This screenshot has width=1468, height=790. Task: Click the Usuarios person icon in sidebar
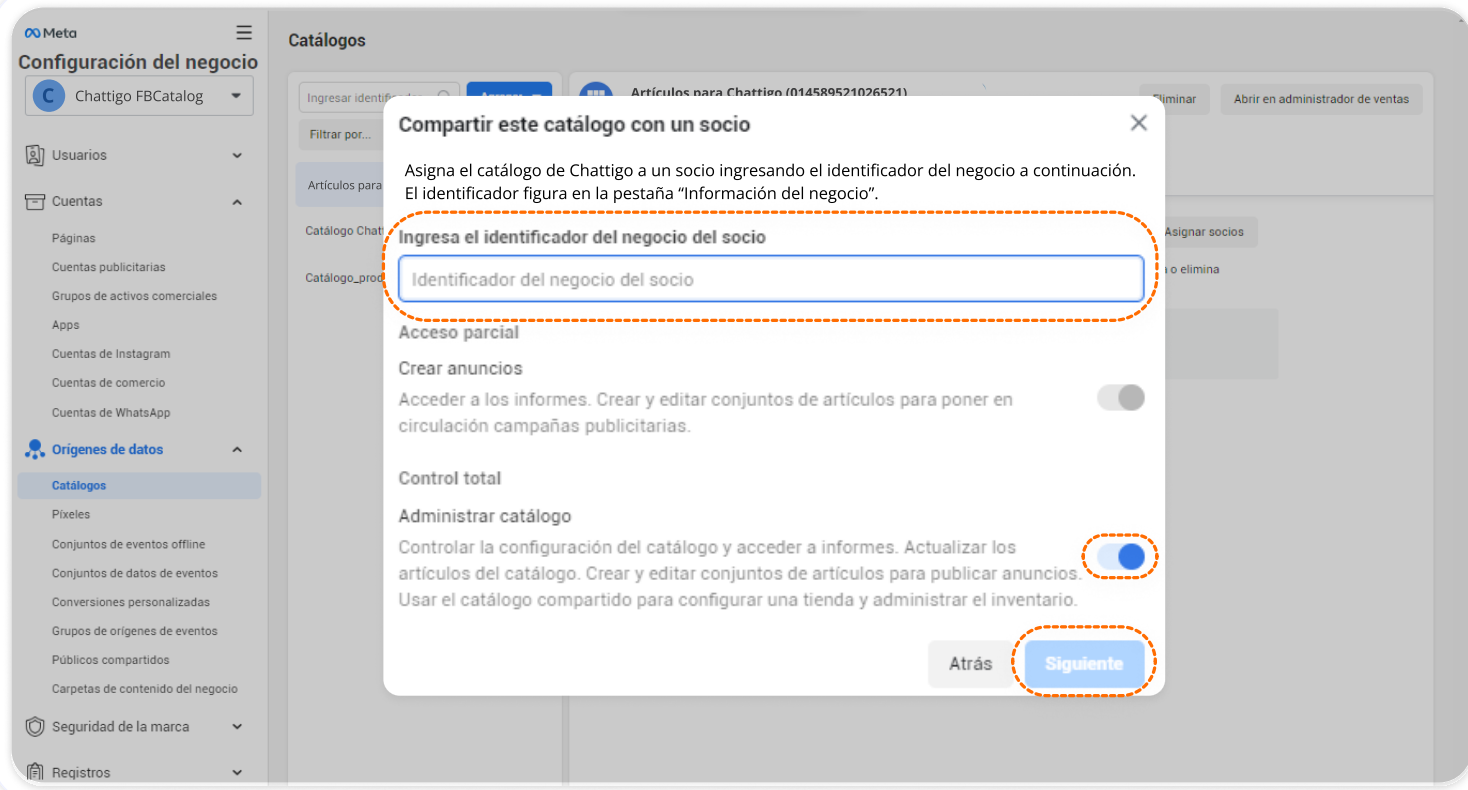[35, 155]
